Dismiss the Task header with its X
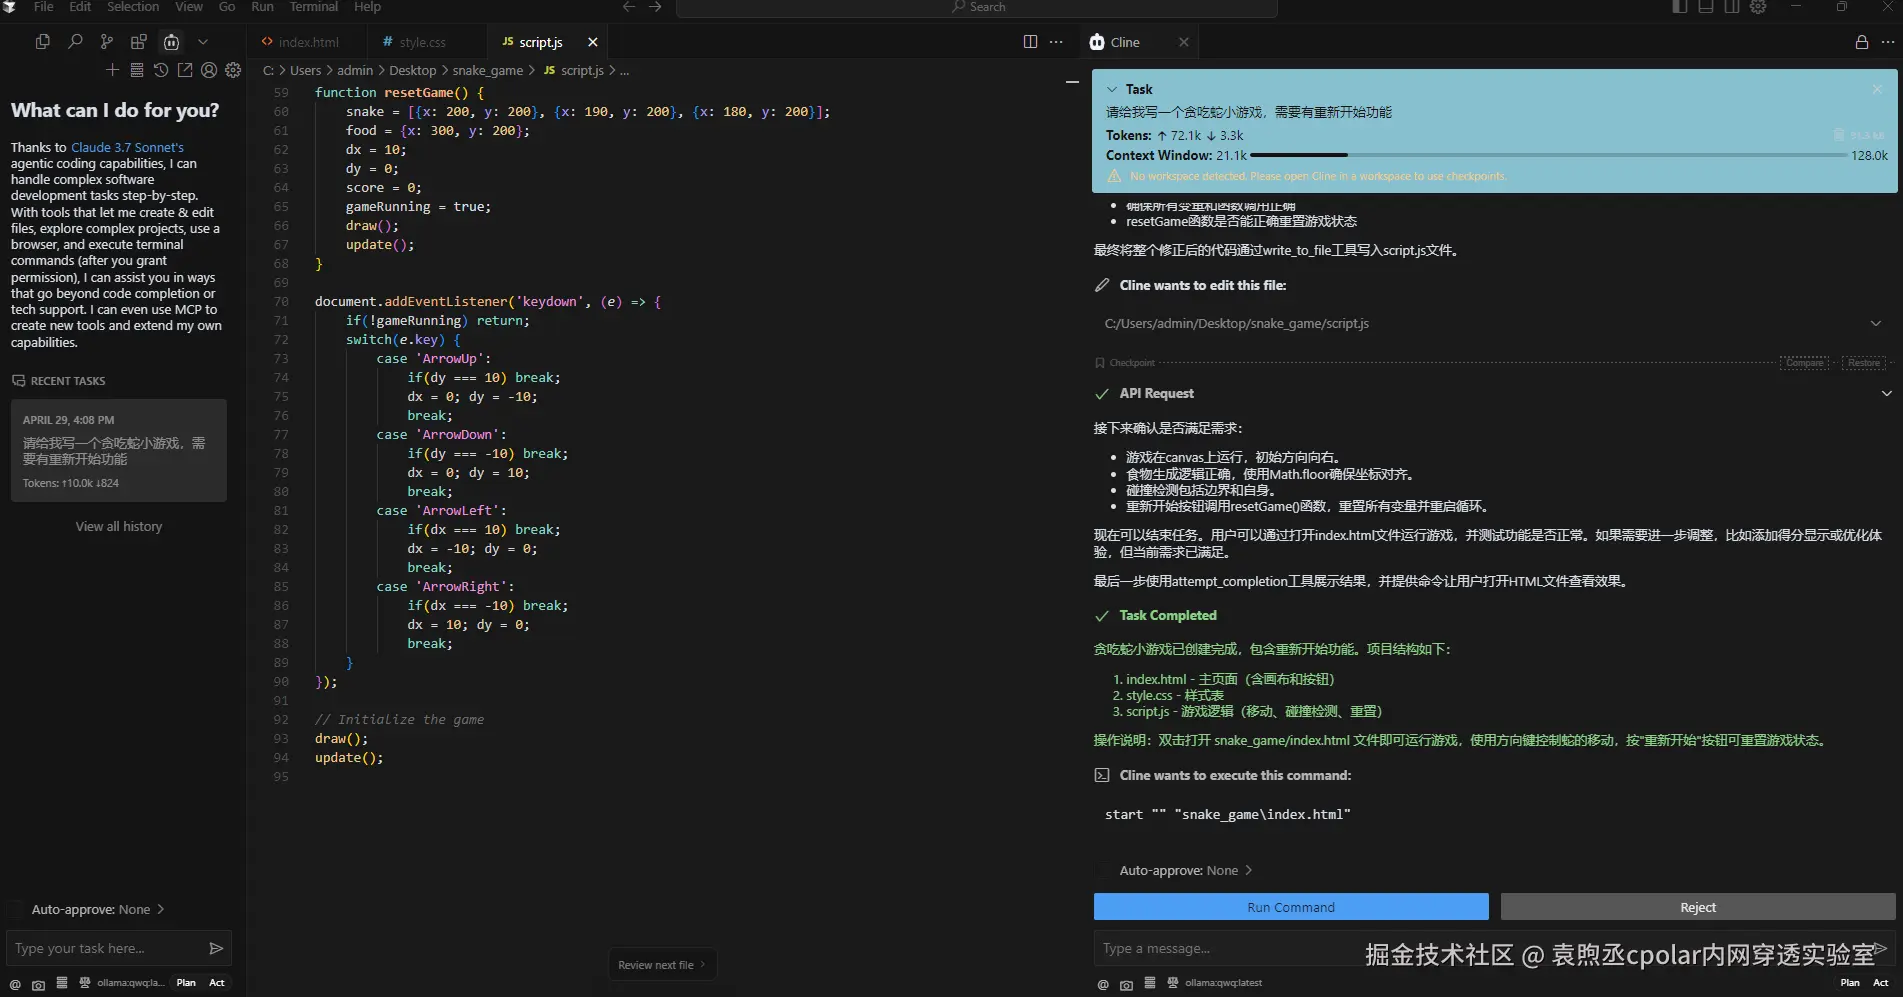This screenshot has height=997, width=1903. (1877, 89)
